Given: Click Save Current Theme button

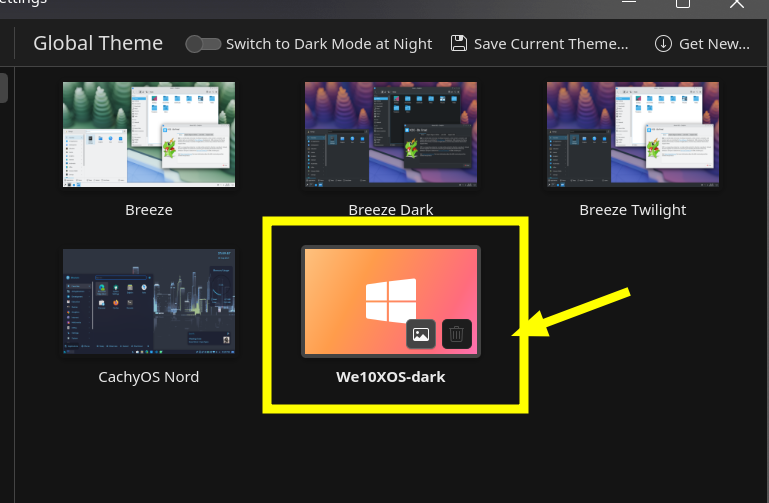Looking at the screenshot, I should pos(539,44).
